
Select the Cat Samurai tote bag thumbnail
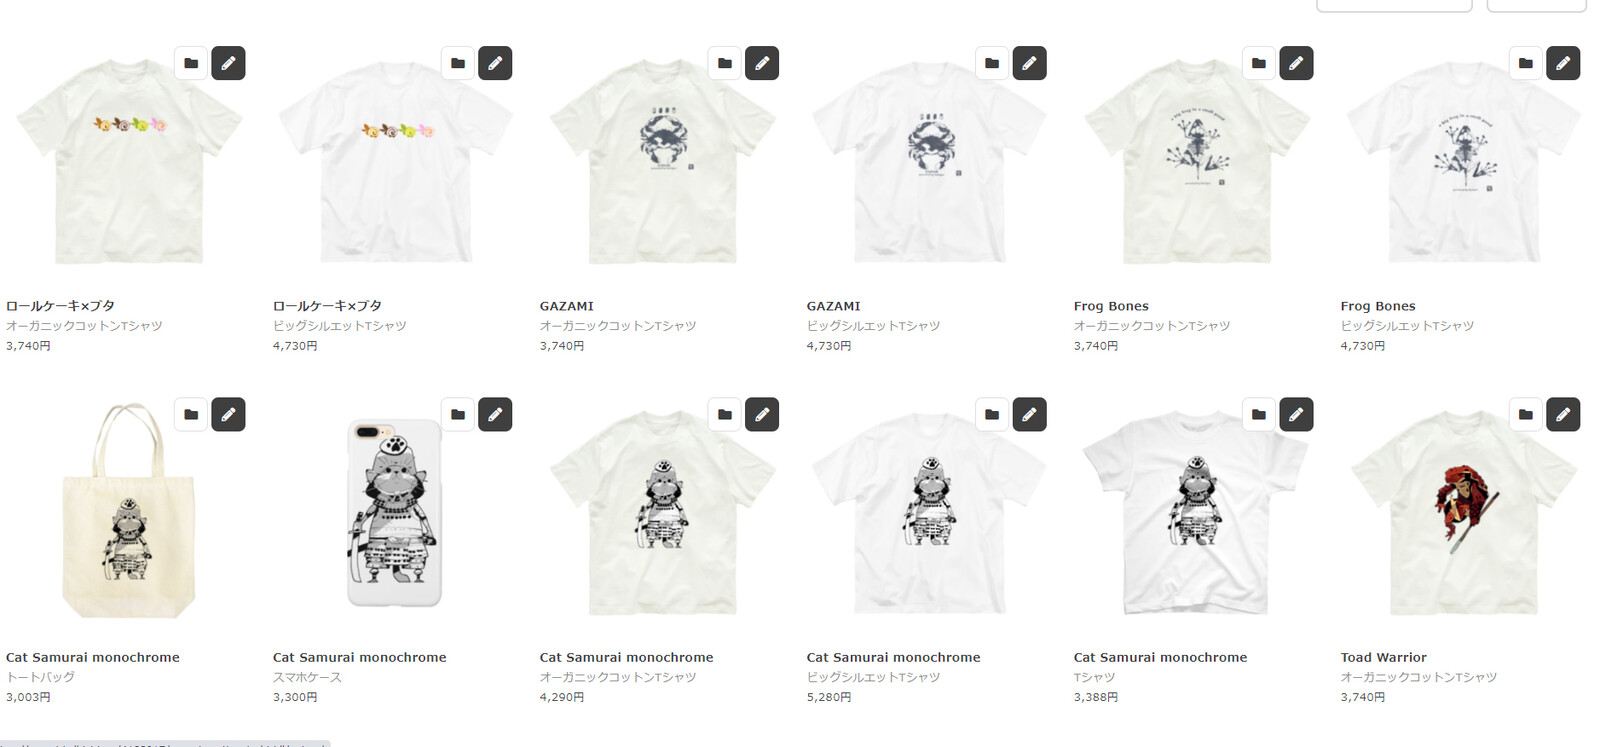point(128,511)
